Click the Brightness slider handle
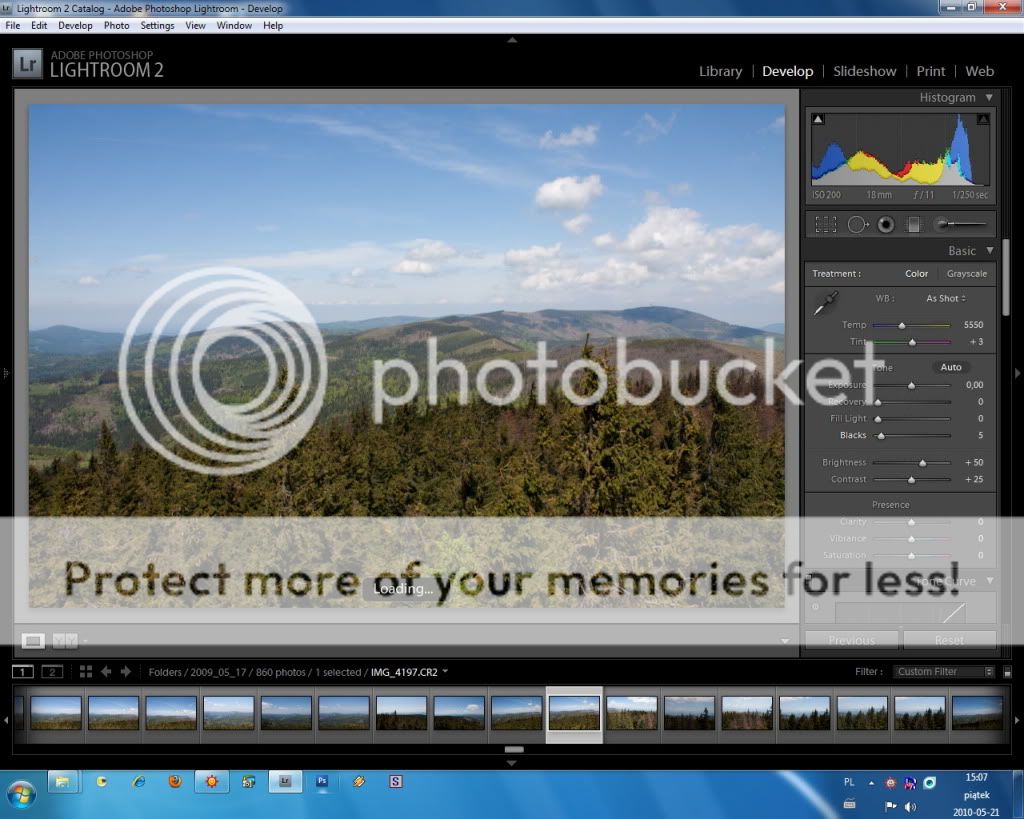The height and width of the screenshot is (819, 1024). point(923,463)
